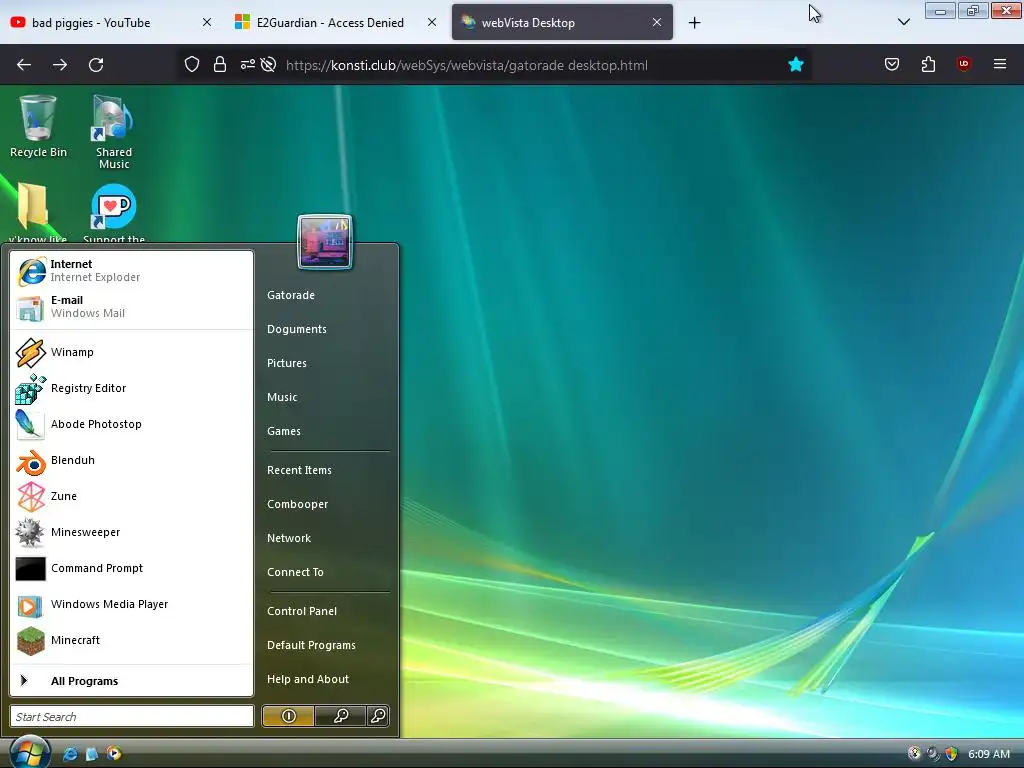Open Combooper
The width and height of the screenshot is (1024, 768).
click(x=297, y=504)
